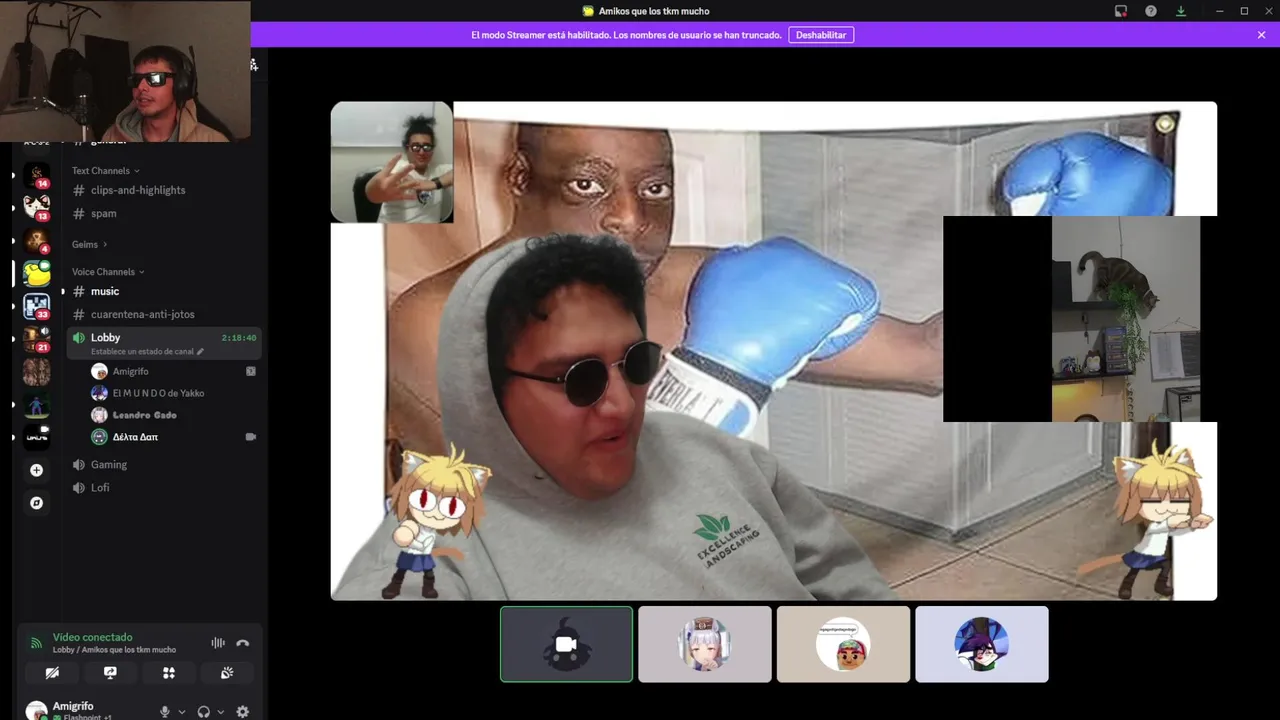
Task: Open Discover servers compass icon
Action: point(37,503)
